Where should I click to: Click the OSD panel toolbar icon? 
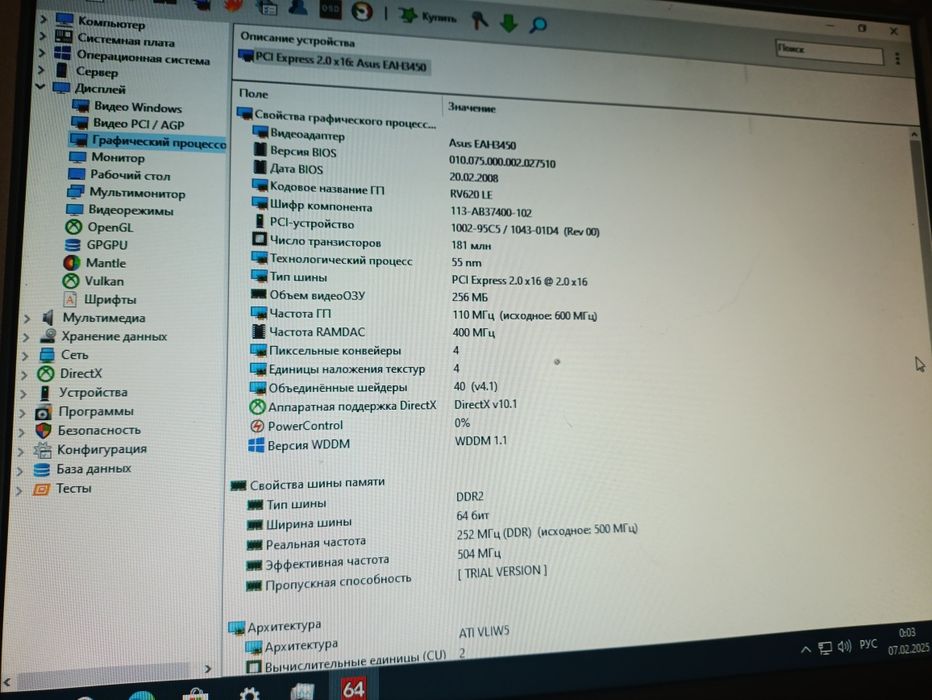(x=330, y=9)
